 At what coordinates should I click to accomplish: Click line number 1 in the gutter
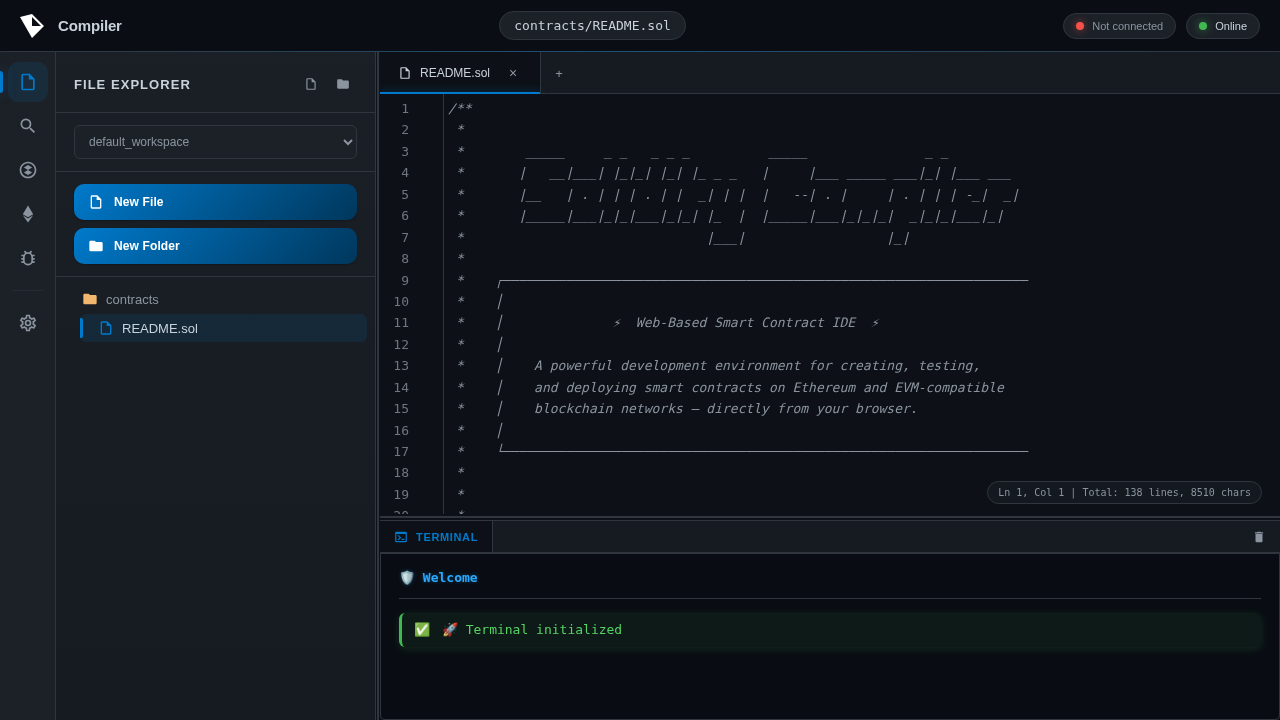tap(405, 108)
